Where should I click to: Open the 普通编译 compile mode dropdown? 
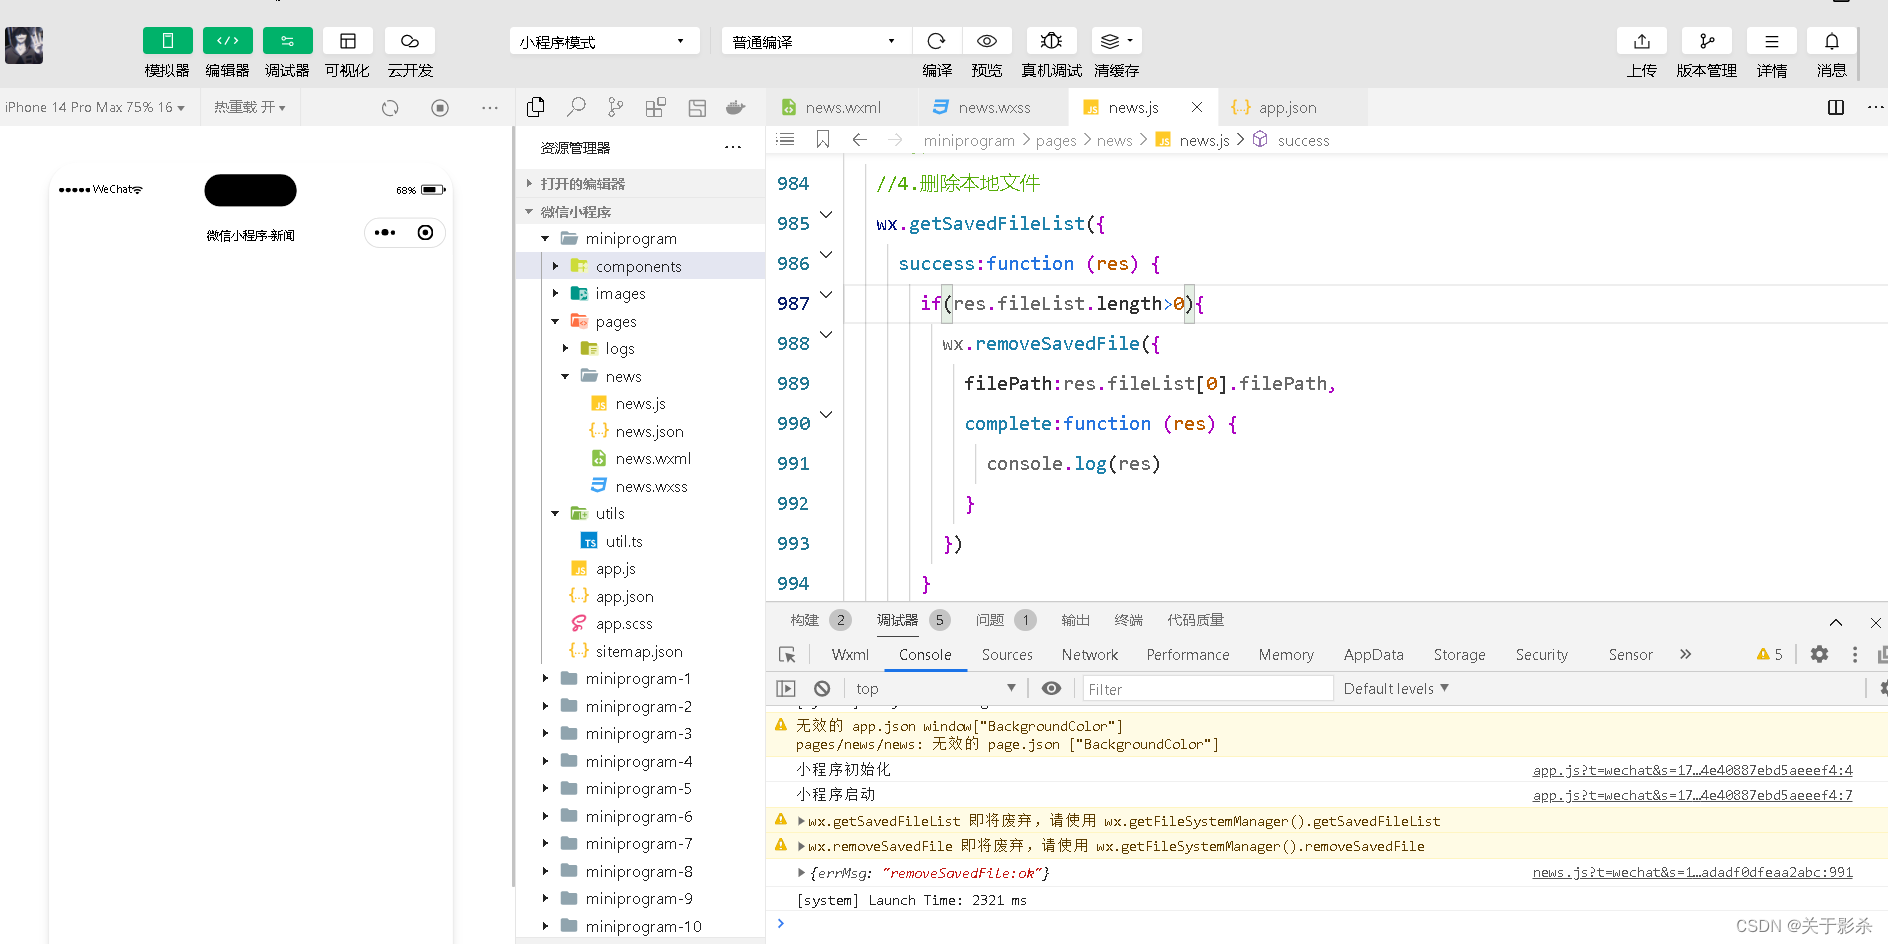(x=815, y=41)
